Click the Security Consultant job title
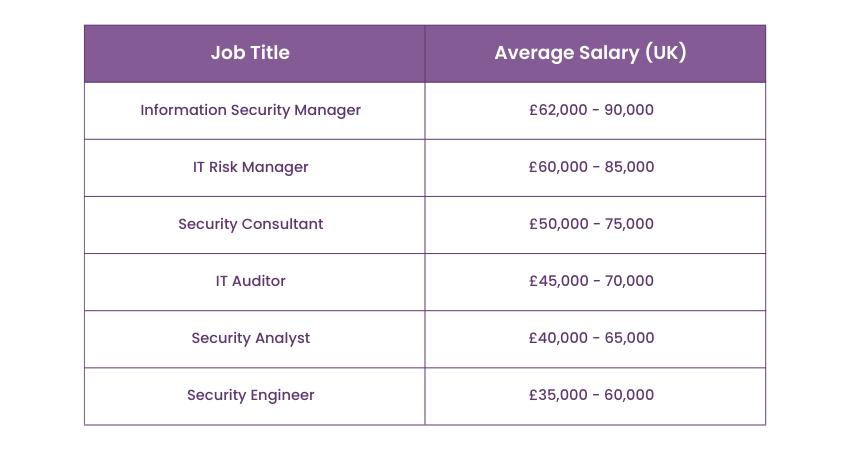Image resolution: width=850 pixels, height=450 pixels. (250, 224)
